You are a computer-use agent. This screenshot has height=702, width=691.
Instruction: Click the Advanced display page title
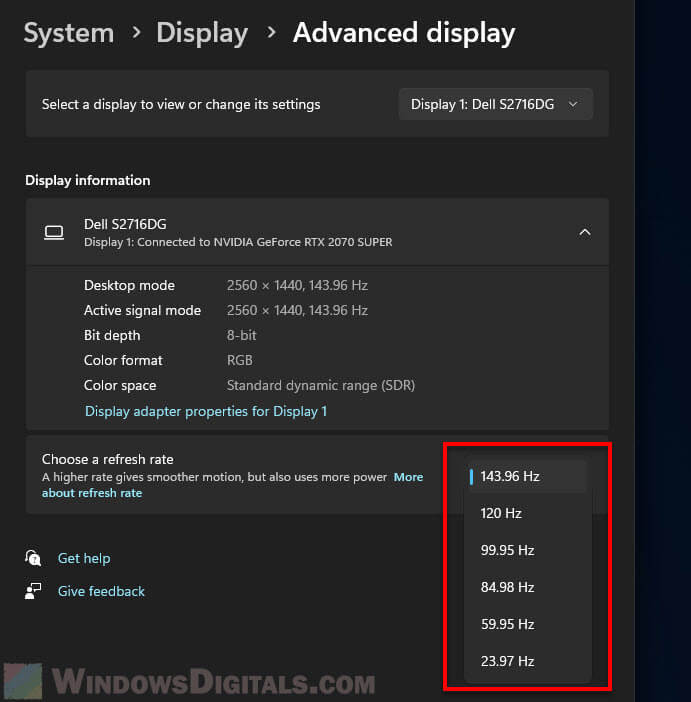tap(404, 33)
